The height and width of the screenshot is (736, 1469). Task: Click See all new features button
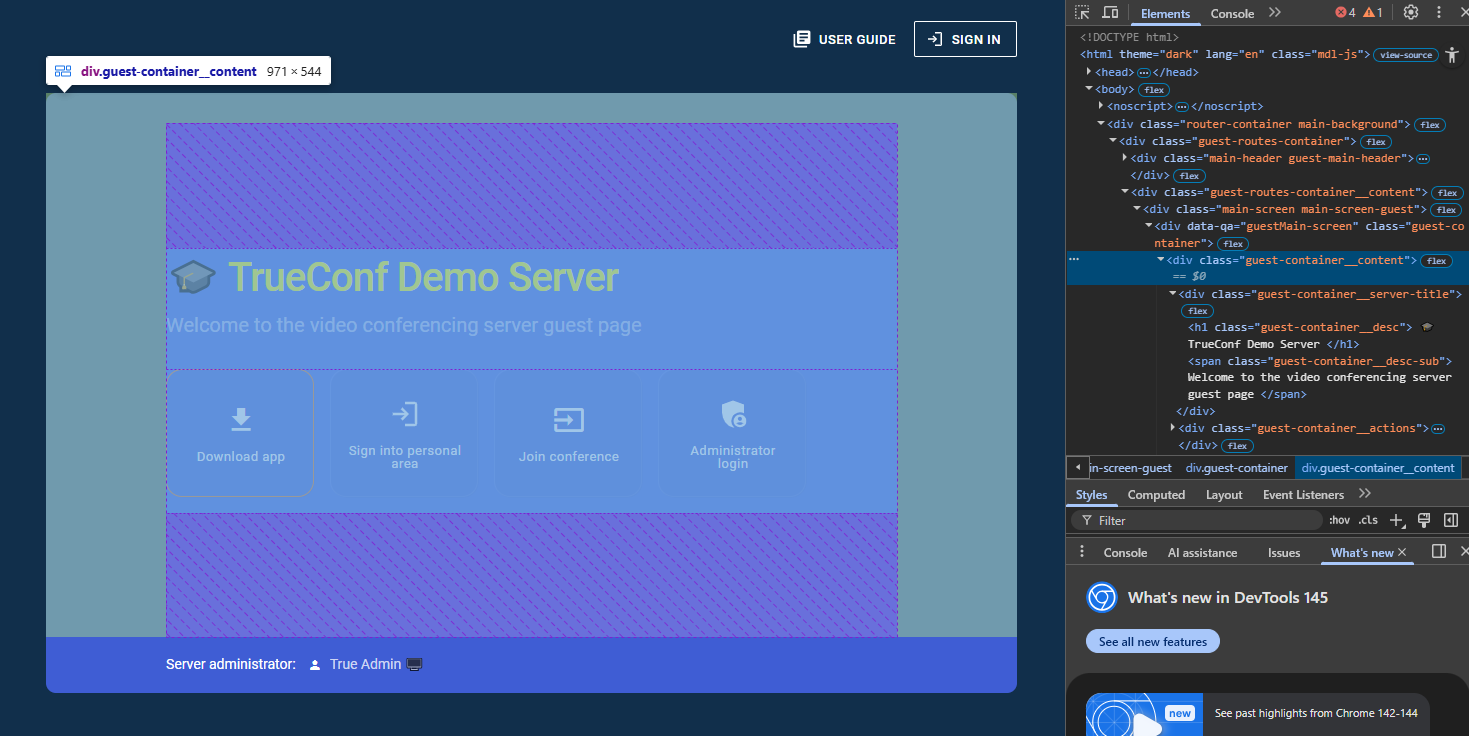[1152, 642]
